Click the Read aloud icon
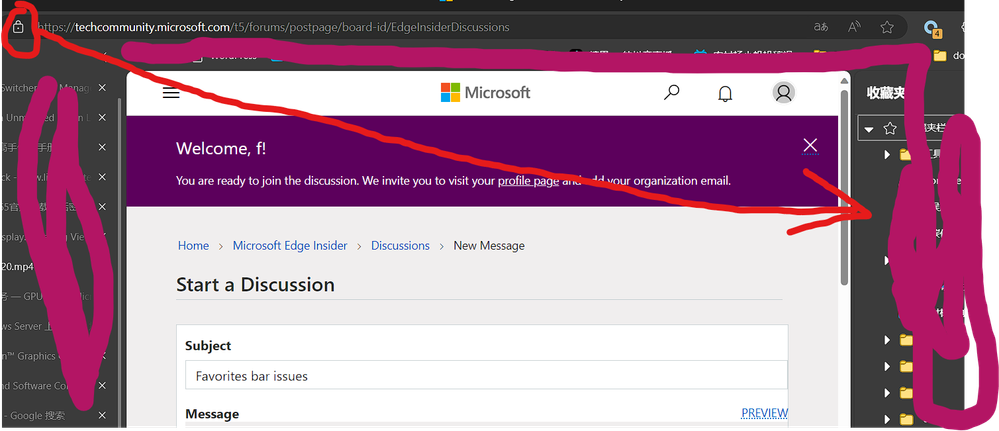 [854, 27]
